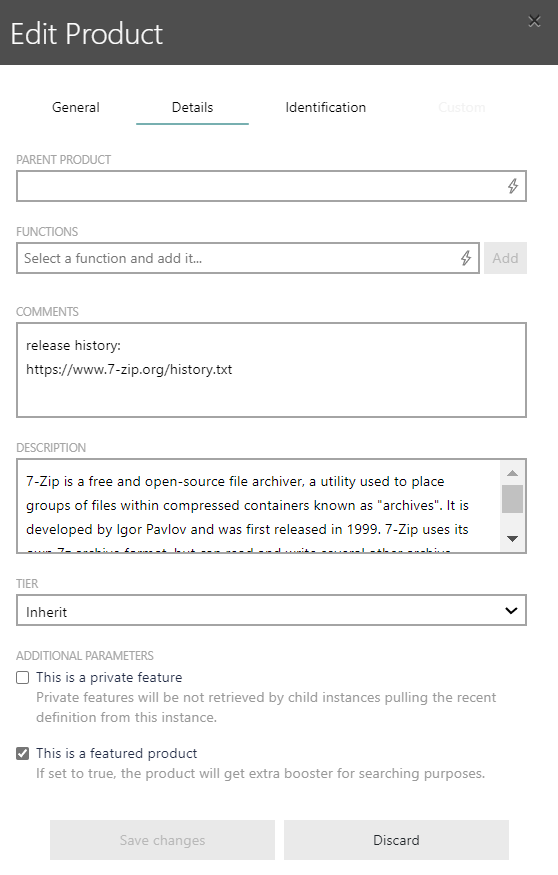Open the Tier dropdown set to Inherit

271,610
